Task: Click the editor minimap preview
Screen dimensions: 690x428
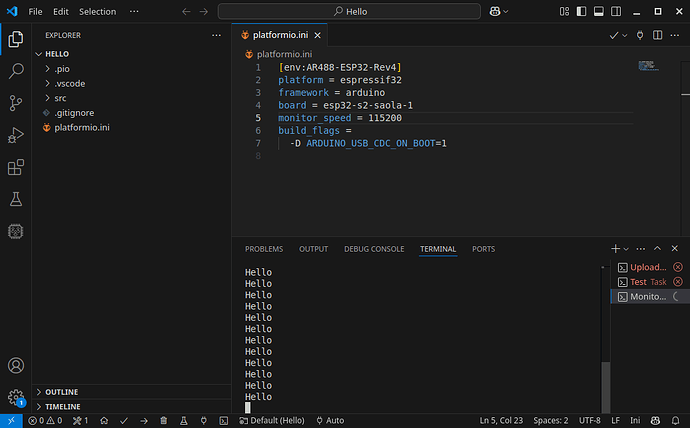Action: pyautogui.click(x=649, y=66)
